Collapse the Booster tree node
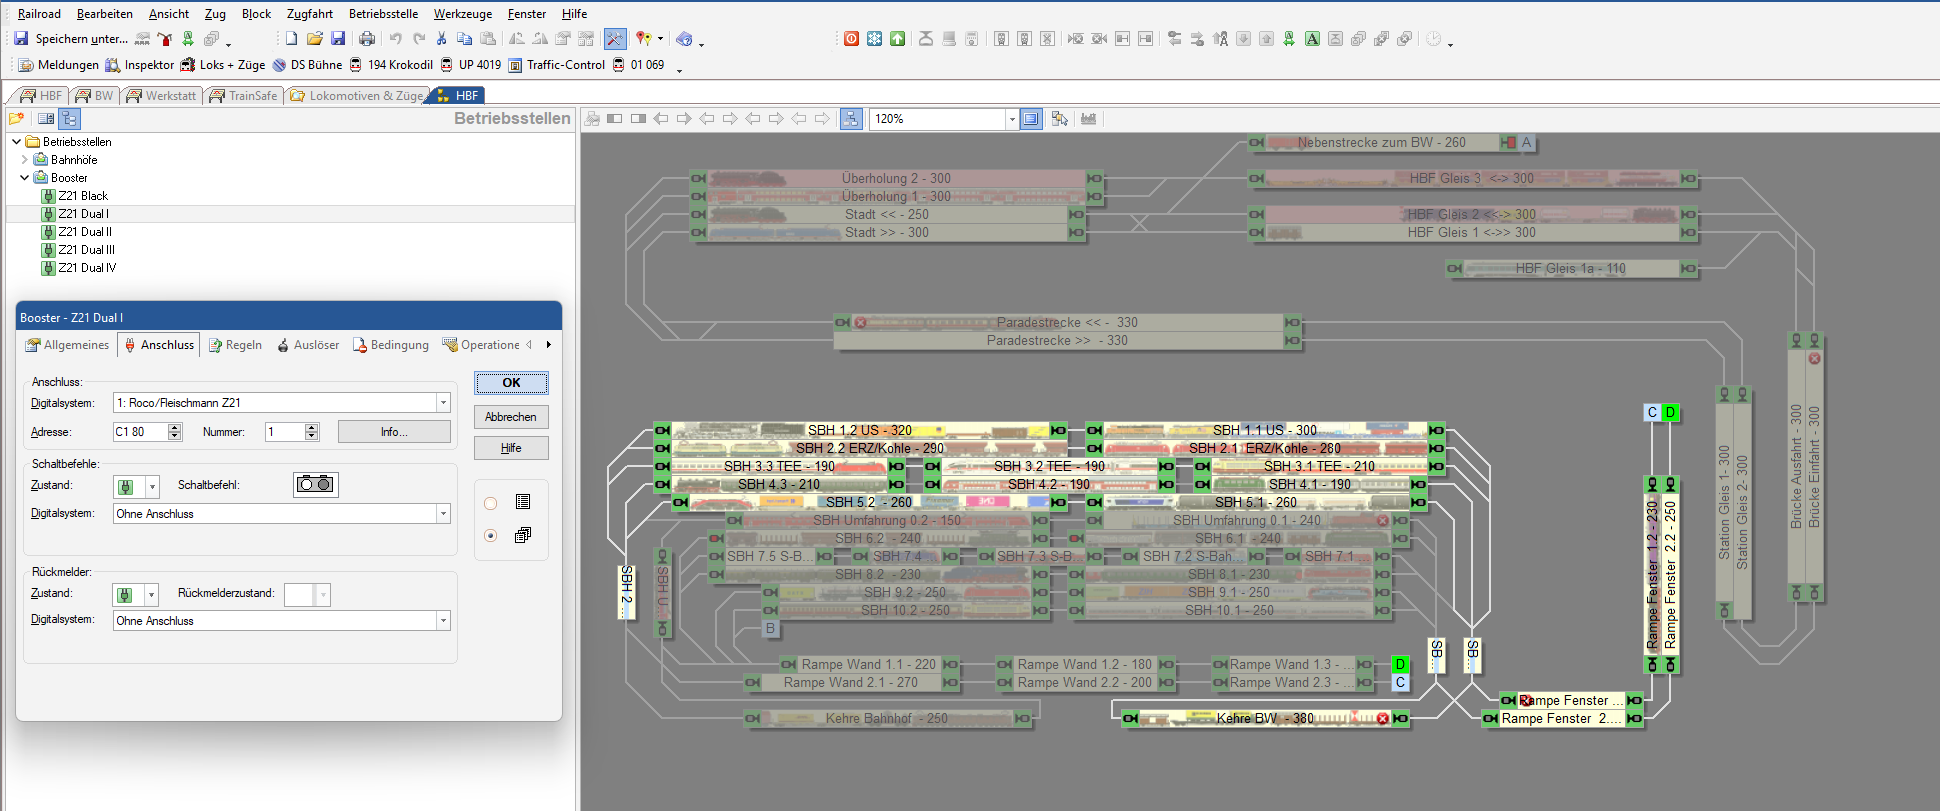The width and height of the screenshot is (1940, 811). click(x=24, y=178)
